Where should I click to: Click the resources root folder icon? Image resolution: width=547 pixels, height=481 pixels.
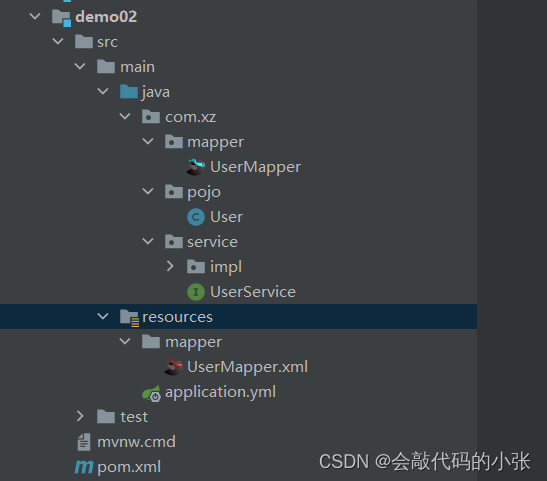129,318
